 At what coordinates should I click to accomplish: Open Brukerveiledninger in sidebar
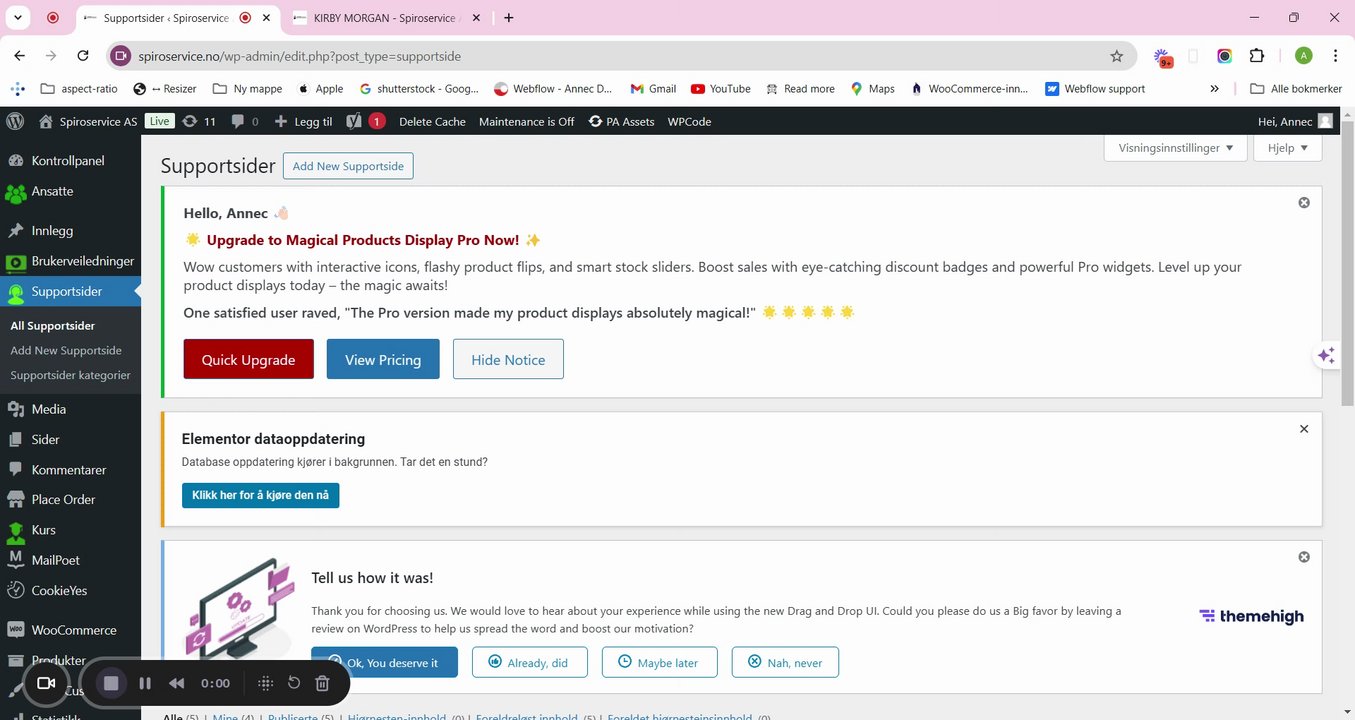70,261
